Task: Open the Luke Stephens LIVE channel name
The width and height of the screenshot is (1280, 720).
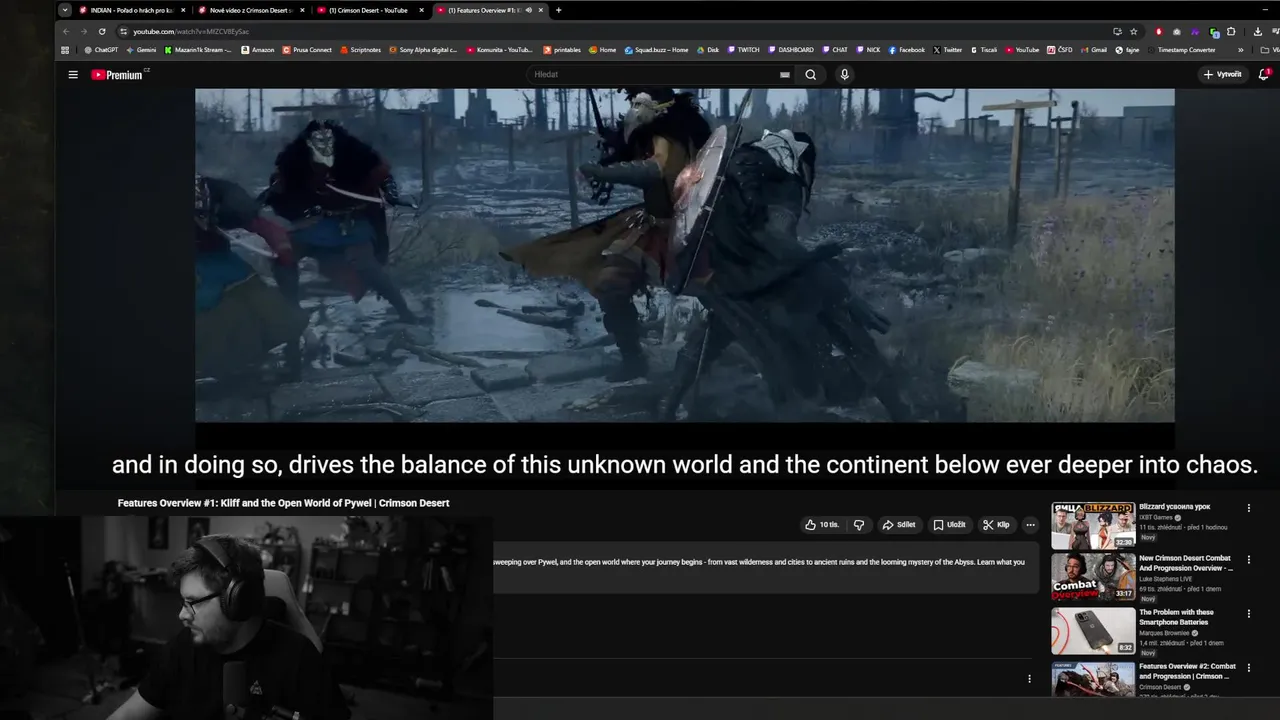Action: 1167,579
